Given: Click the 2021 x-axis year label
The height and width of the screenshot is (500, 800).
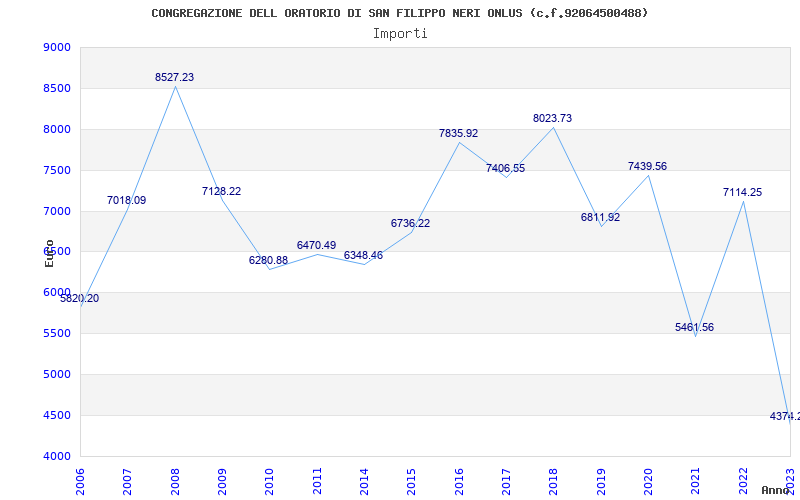Looking at the screenshot, I should click(696, 482).
